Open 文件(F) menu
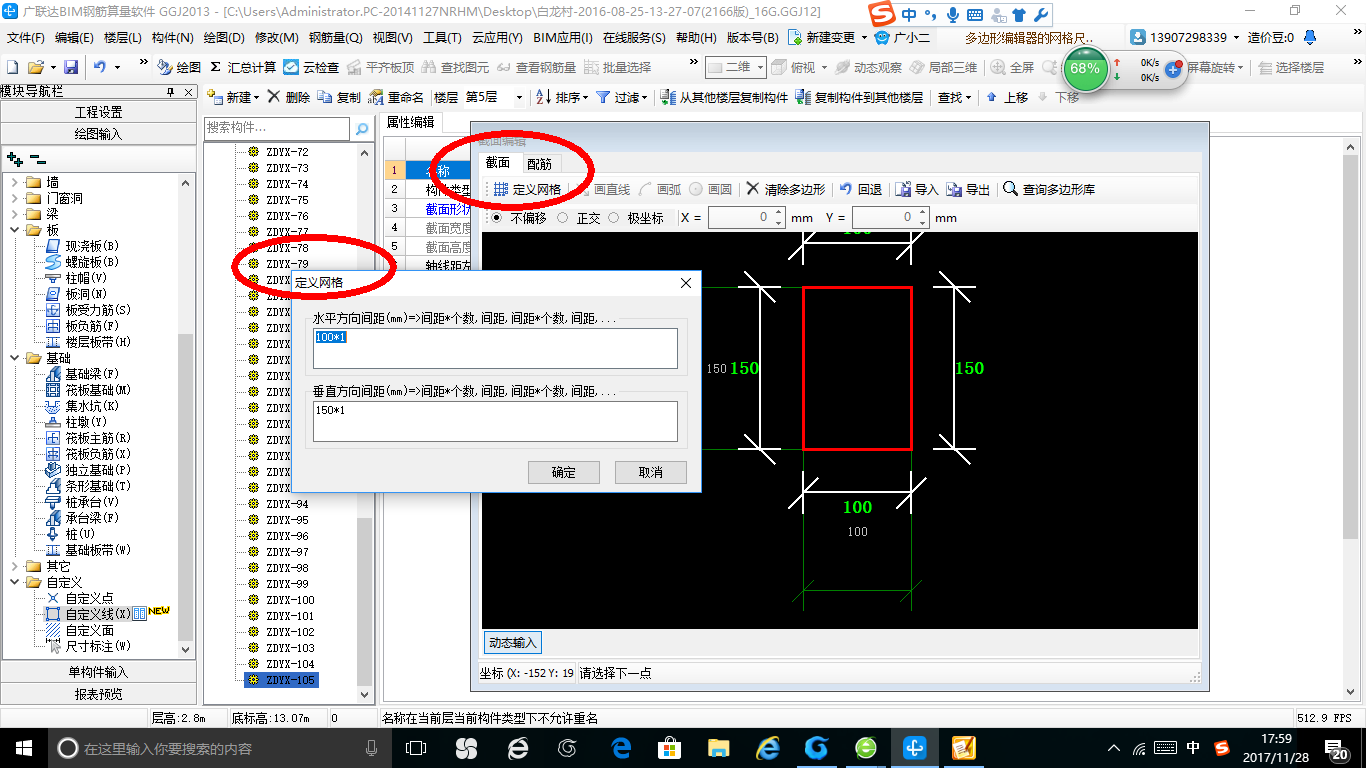1366x768 pixels. click(x=26, y=38)
